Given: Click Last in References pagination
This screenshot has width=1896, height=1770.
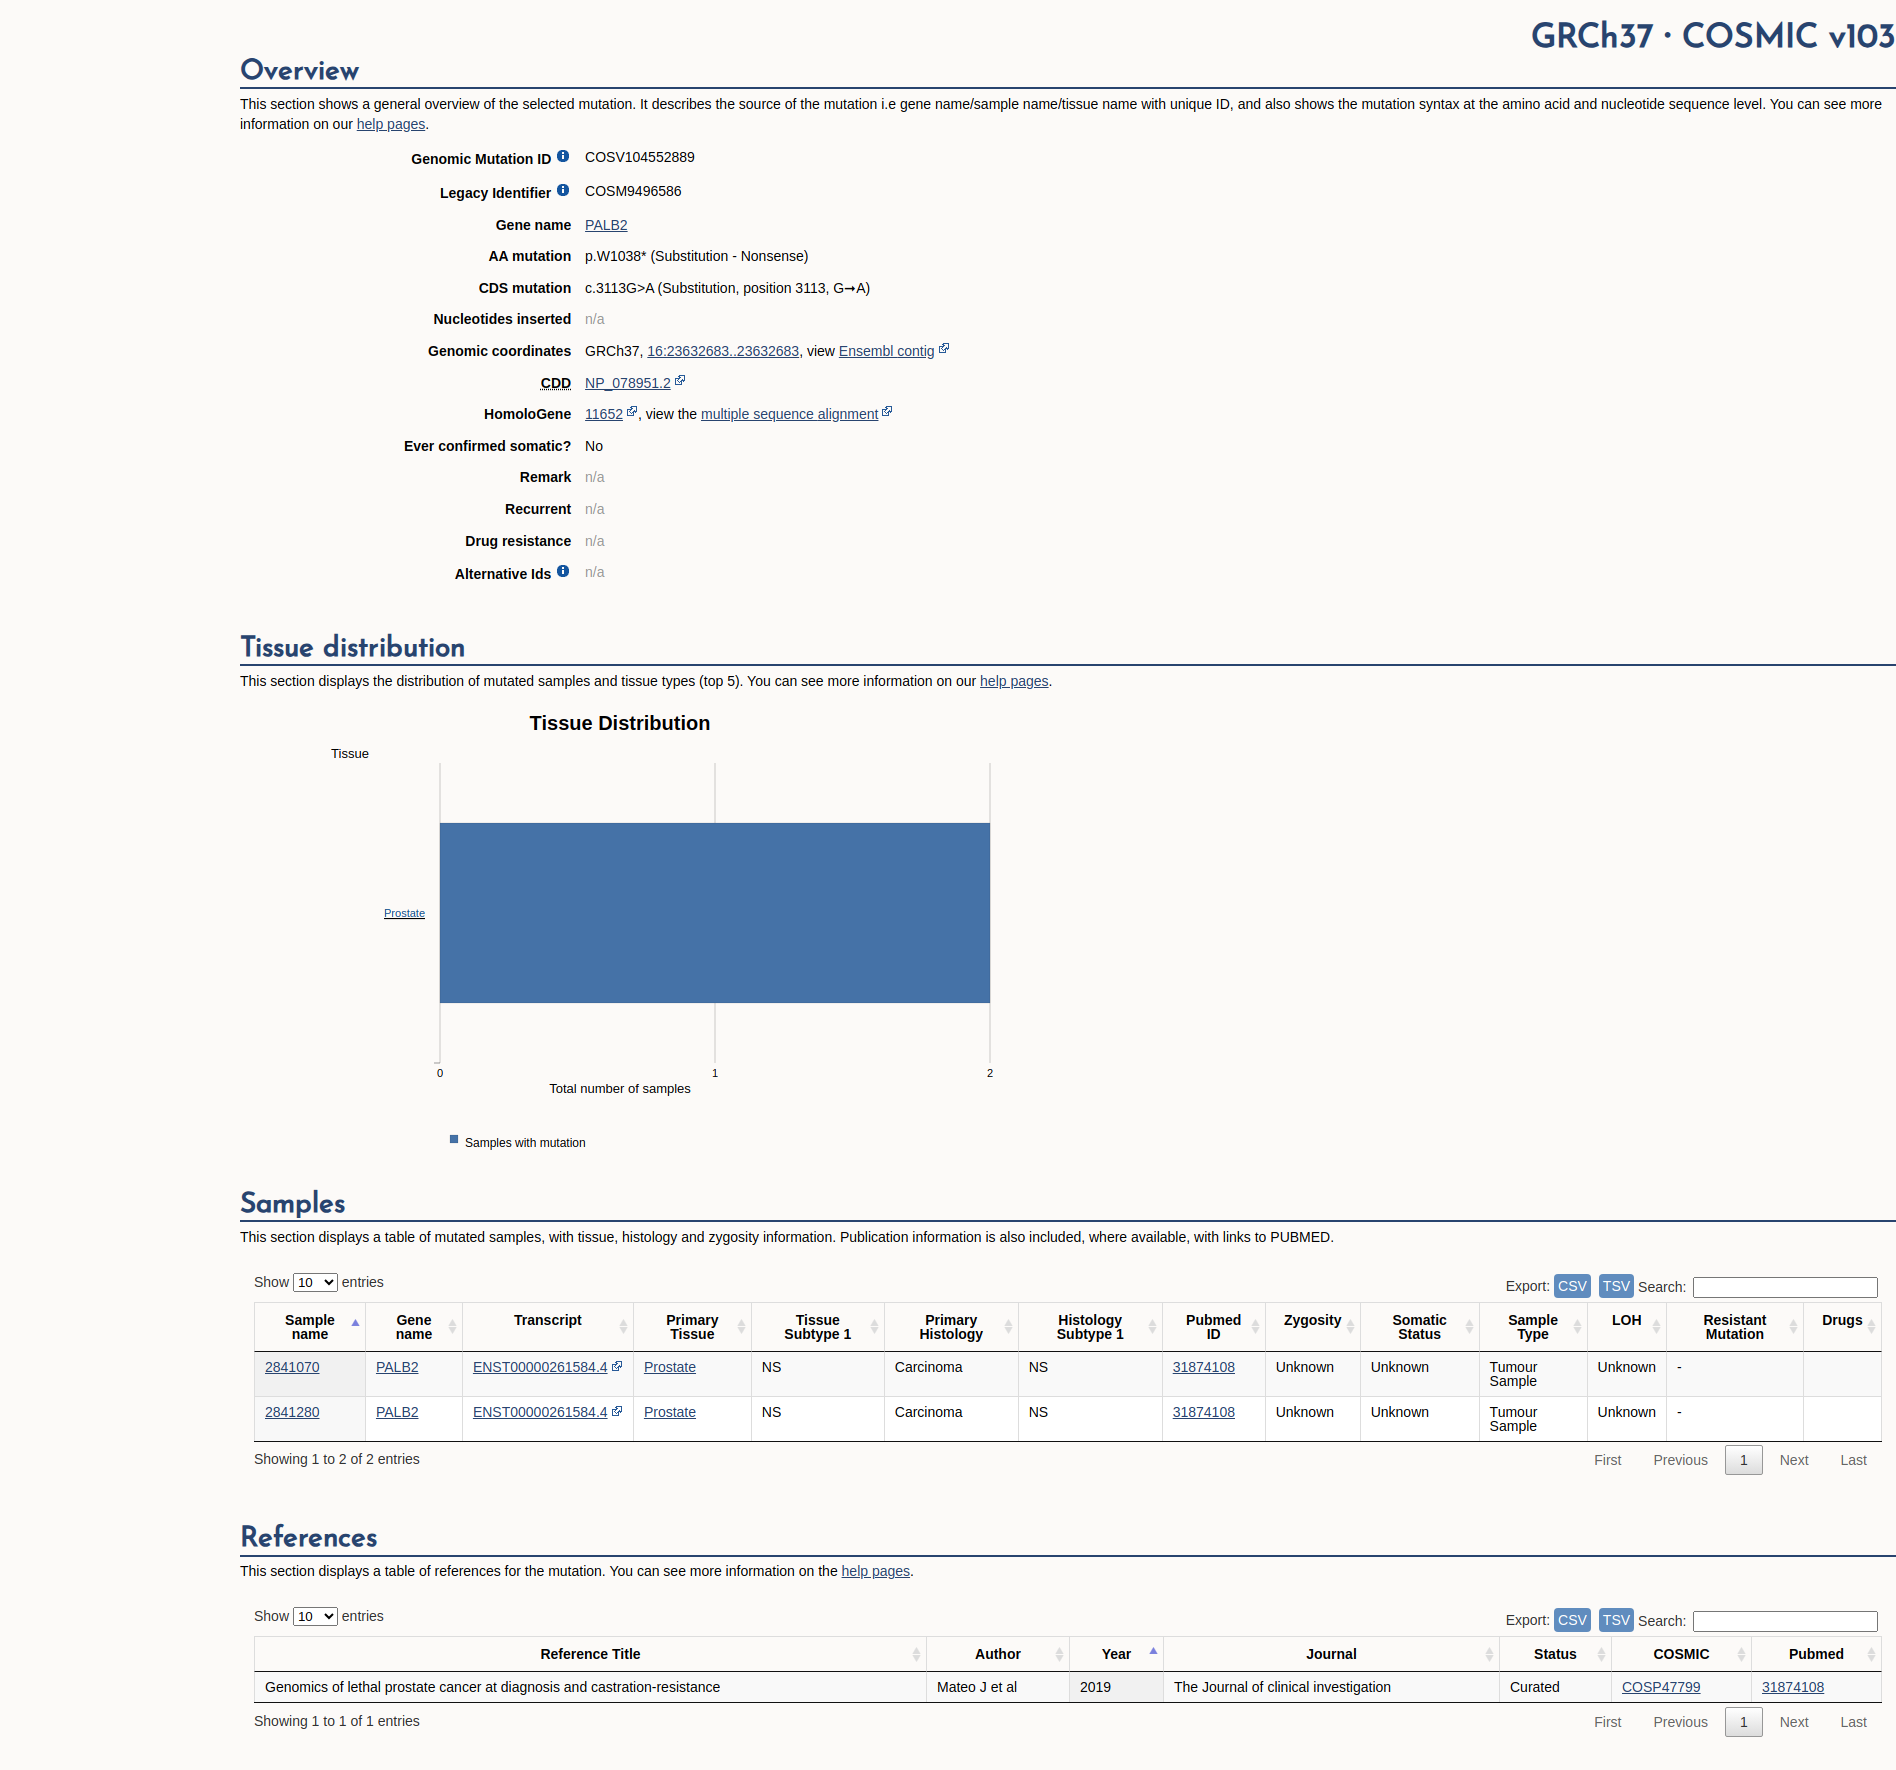Looking at the screenshot, I should click(1854, 1722).
